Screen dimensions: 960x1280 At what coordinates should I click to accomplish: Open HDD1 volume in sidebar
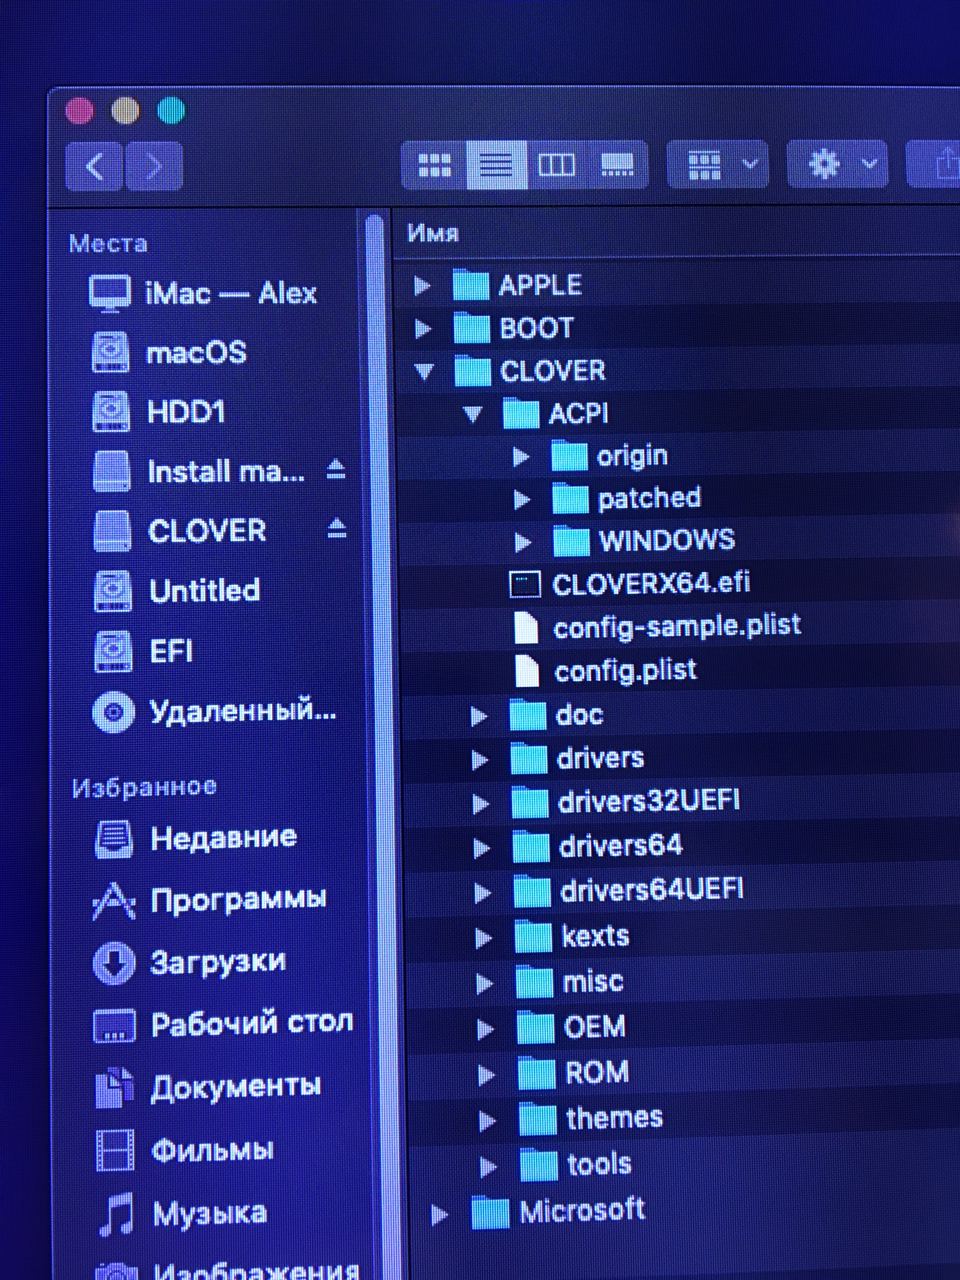pyautogui.click(x=160, y=411)
